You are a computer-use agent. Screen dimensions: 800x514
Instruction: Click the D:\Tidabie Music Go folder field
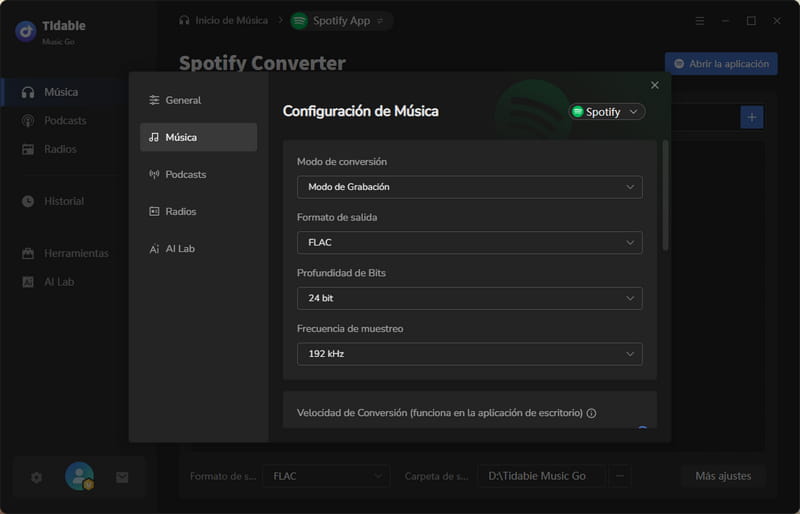(x=541, y=476)
